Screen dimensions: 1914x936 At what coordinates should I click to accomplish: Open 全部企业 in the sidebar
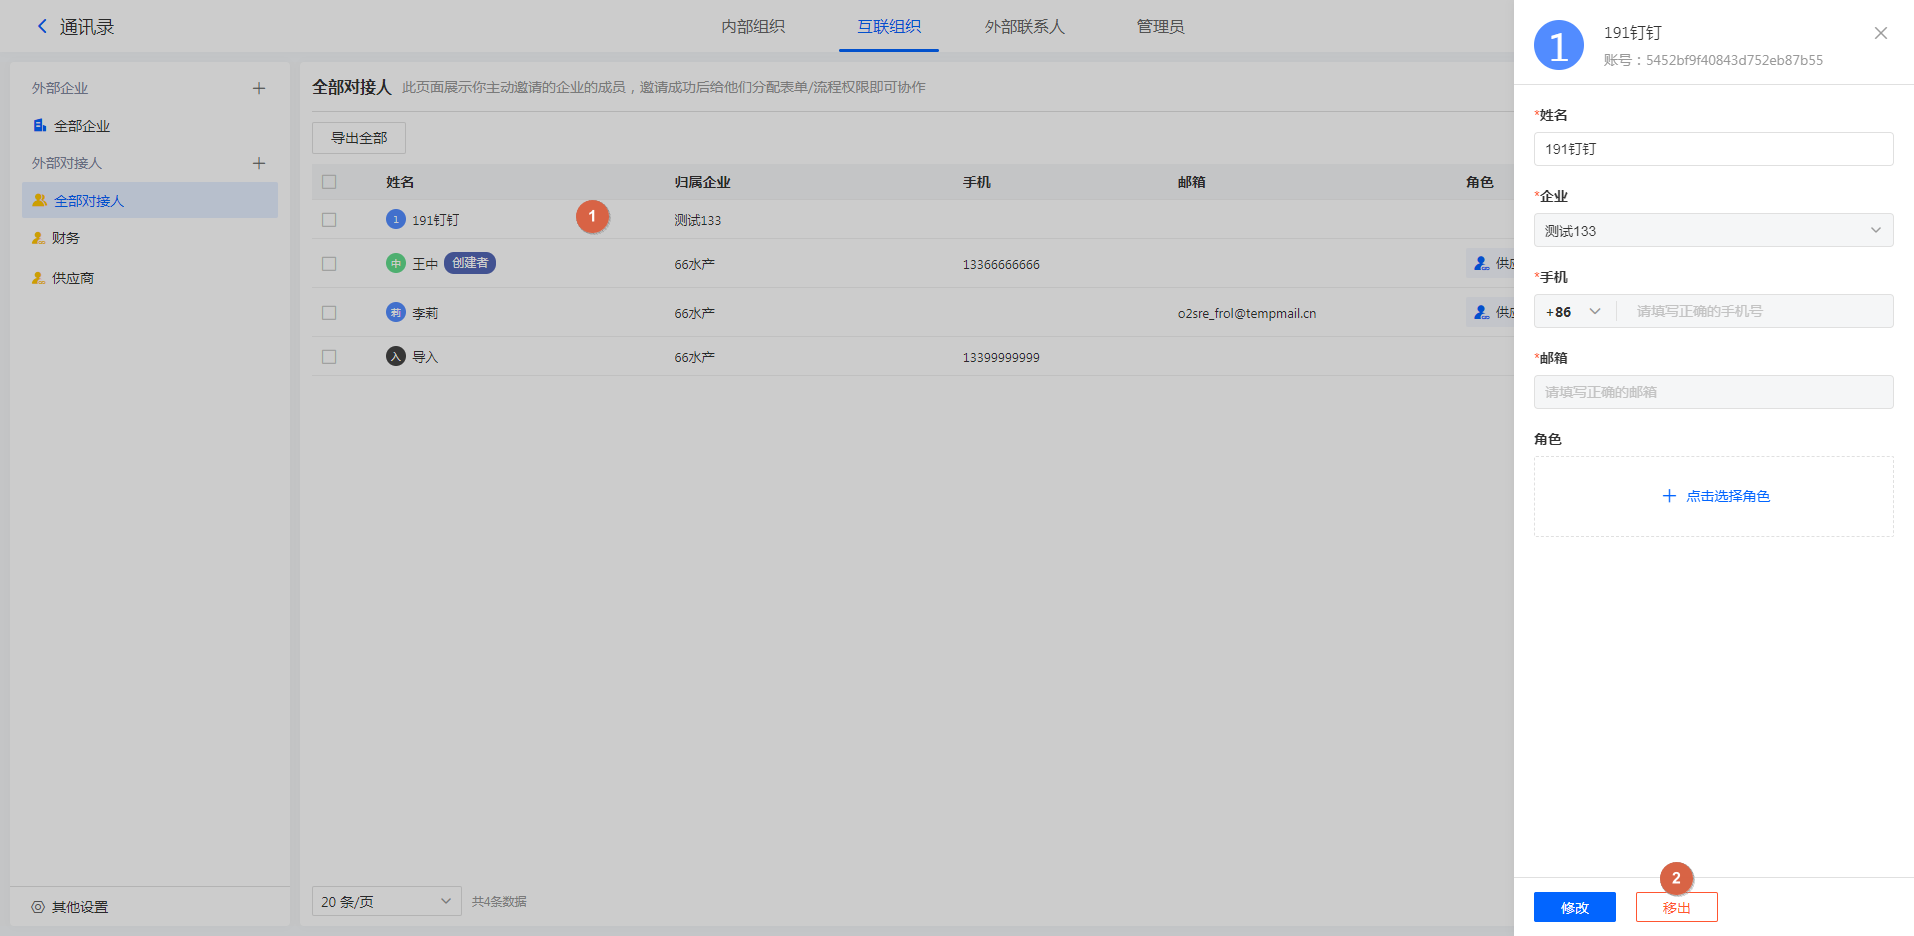[81, 126]
